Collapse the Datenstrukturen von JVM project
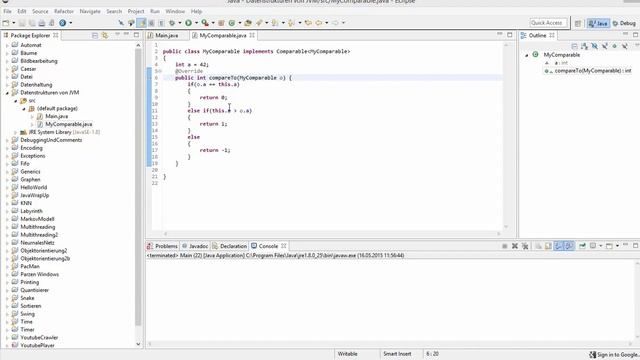 (x=7, y=93)
